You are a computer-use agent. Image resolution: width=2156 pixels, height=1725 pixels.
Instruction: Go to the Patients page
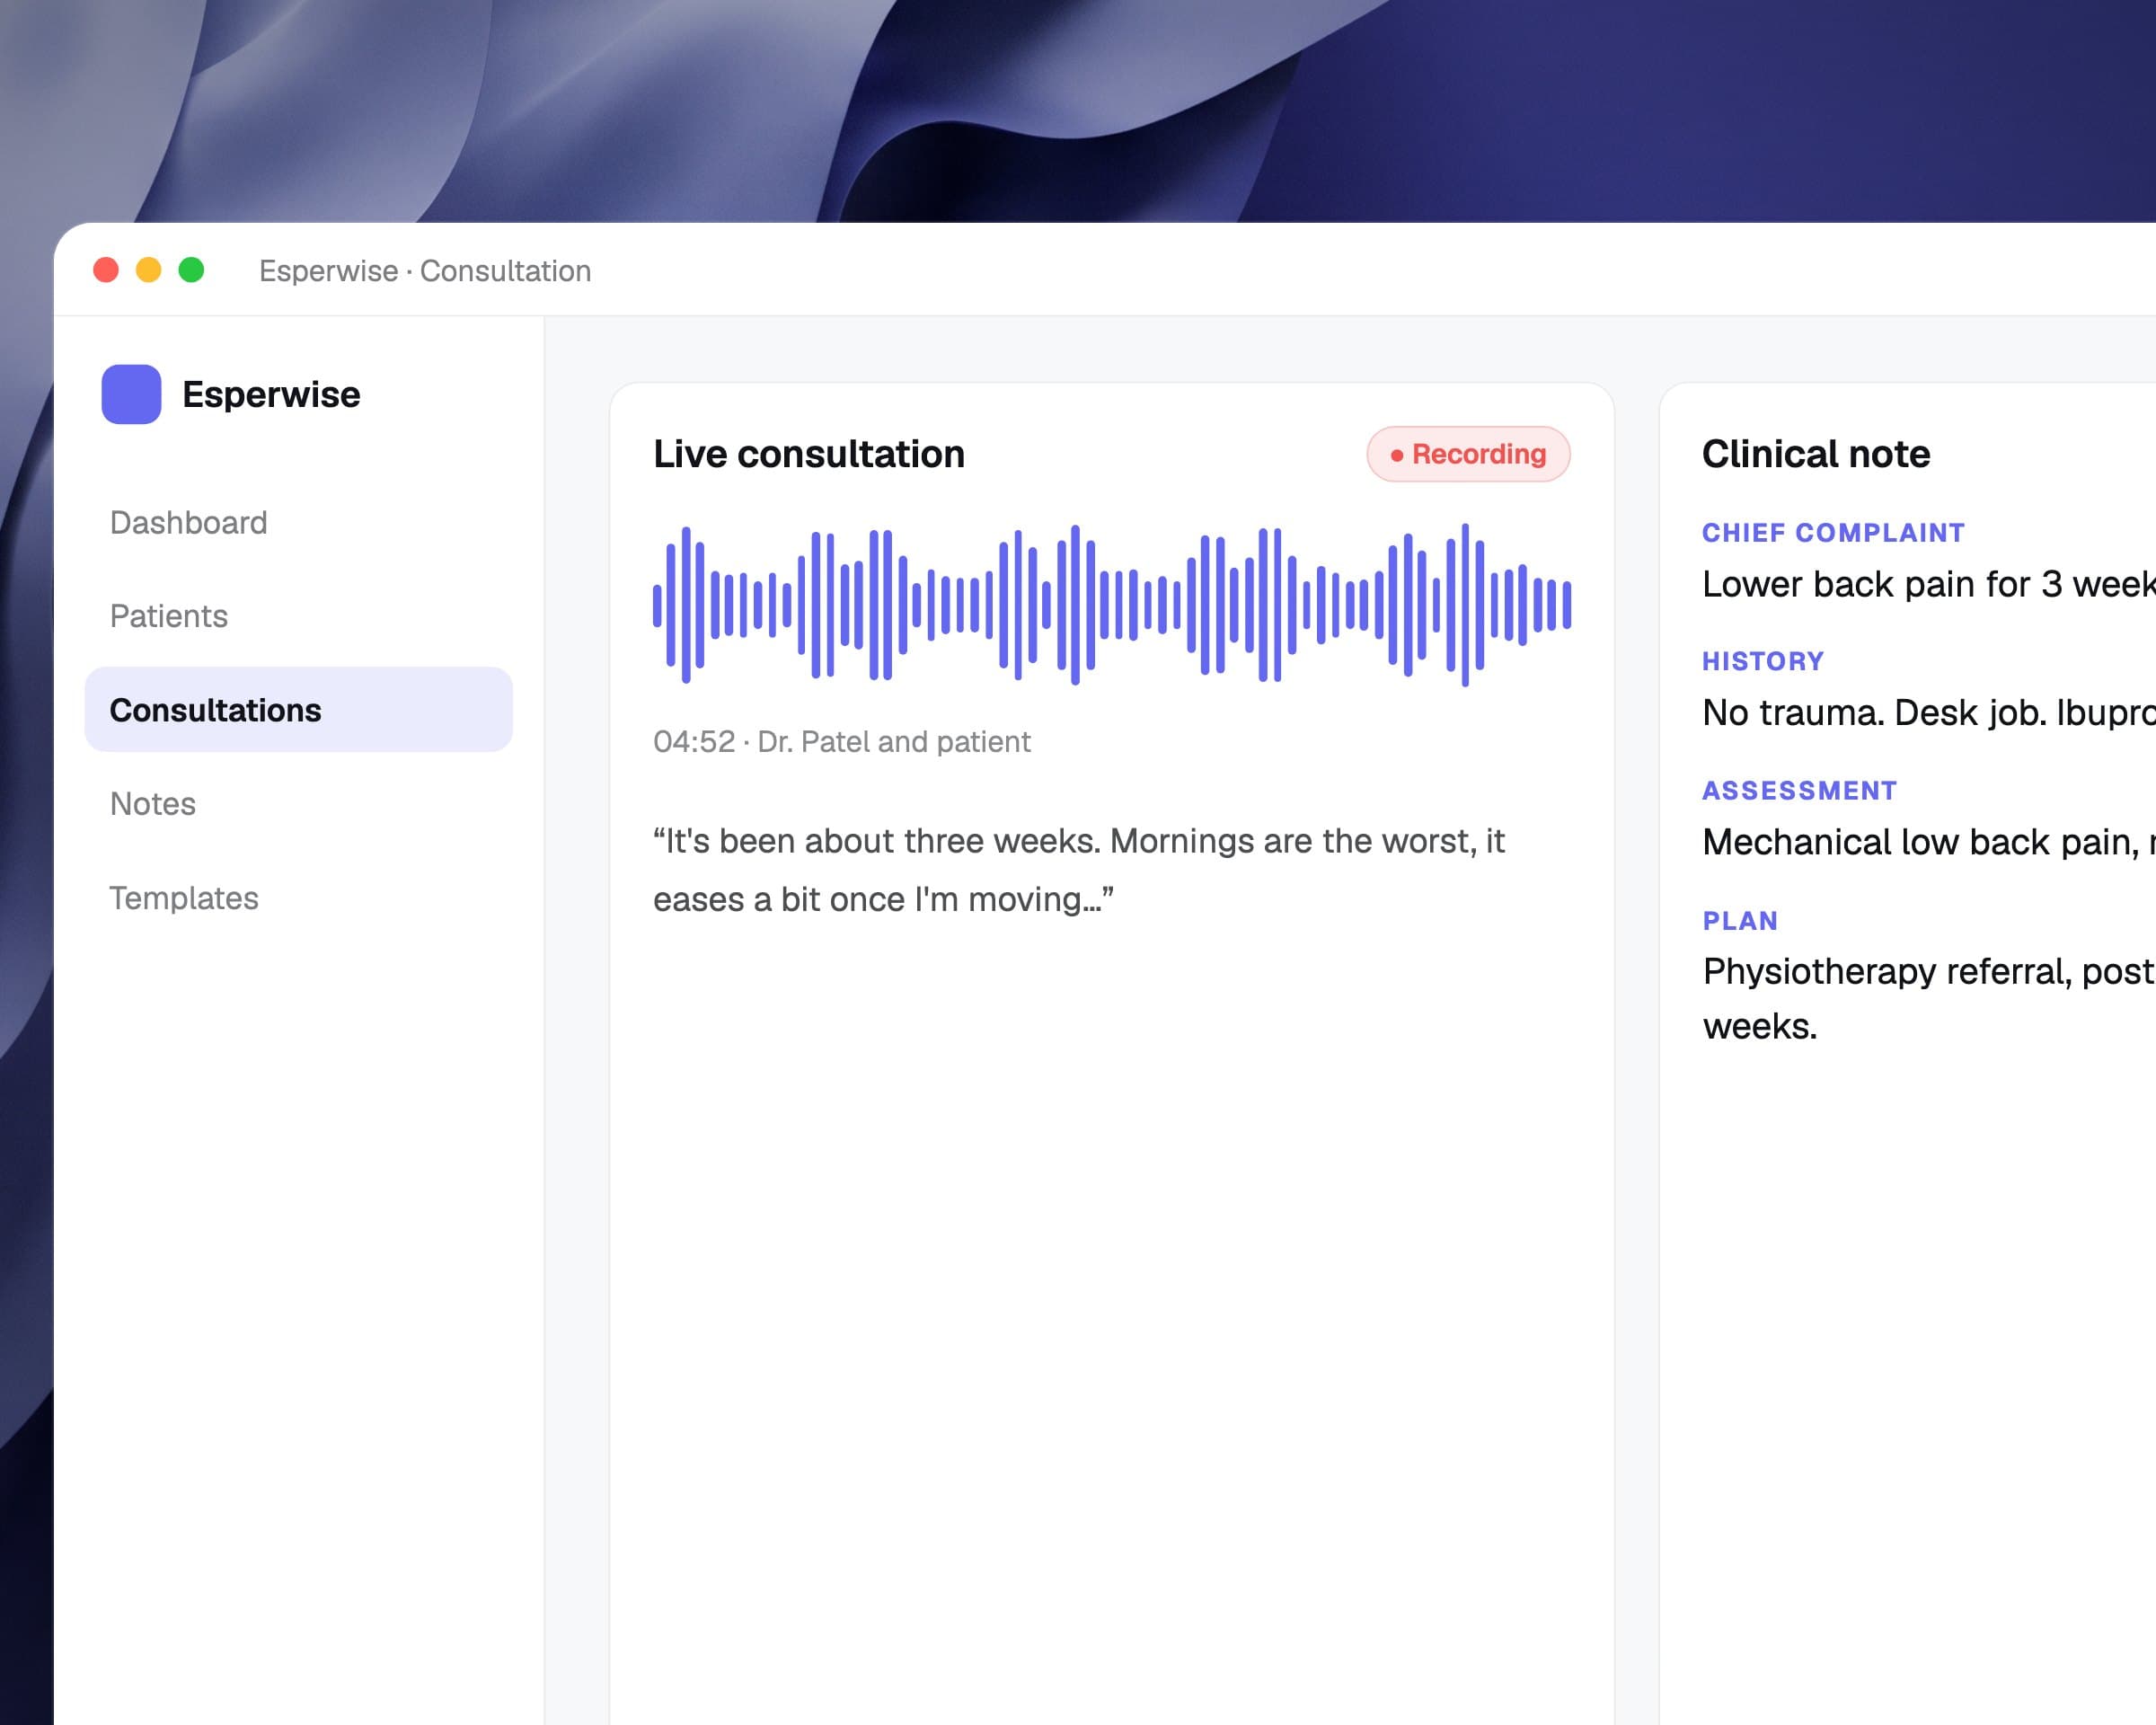[x=168, y=616]
